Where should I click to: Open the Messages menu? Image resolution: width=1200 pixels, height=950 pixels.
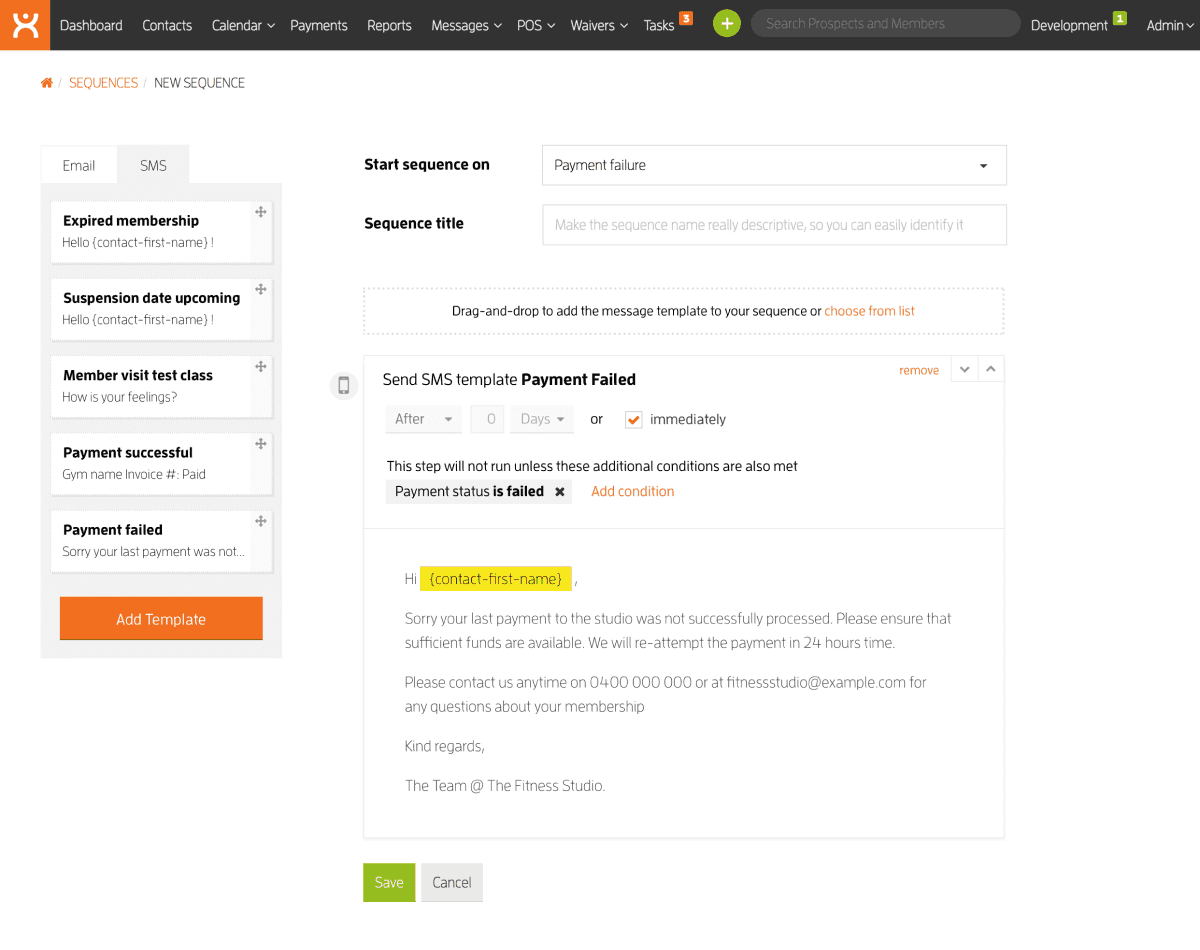[466, 25]
